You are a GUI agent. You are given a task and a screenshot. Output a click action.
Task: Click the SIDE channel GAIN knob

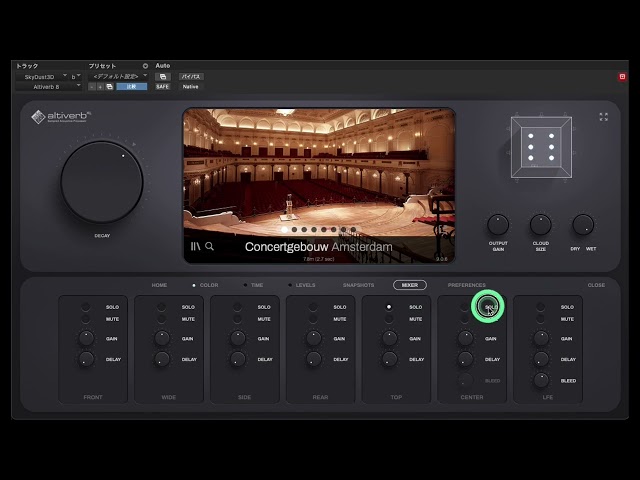point(238,338)
